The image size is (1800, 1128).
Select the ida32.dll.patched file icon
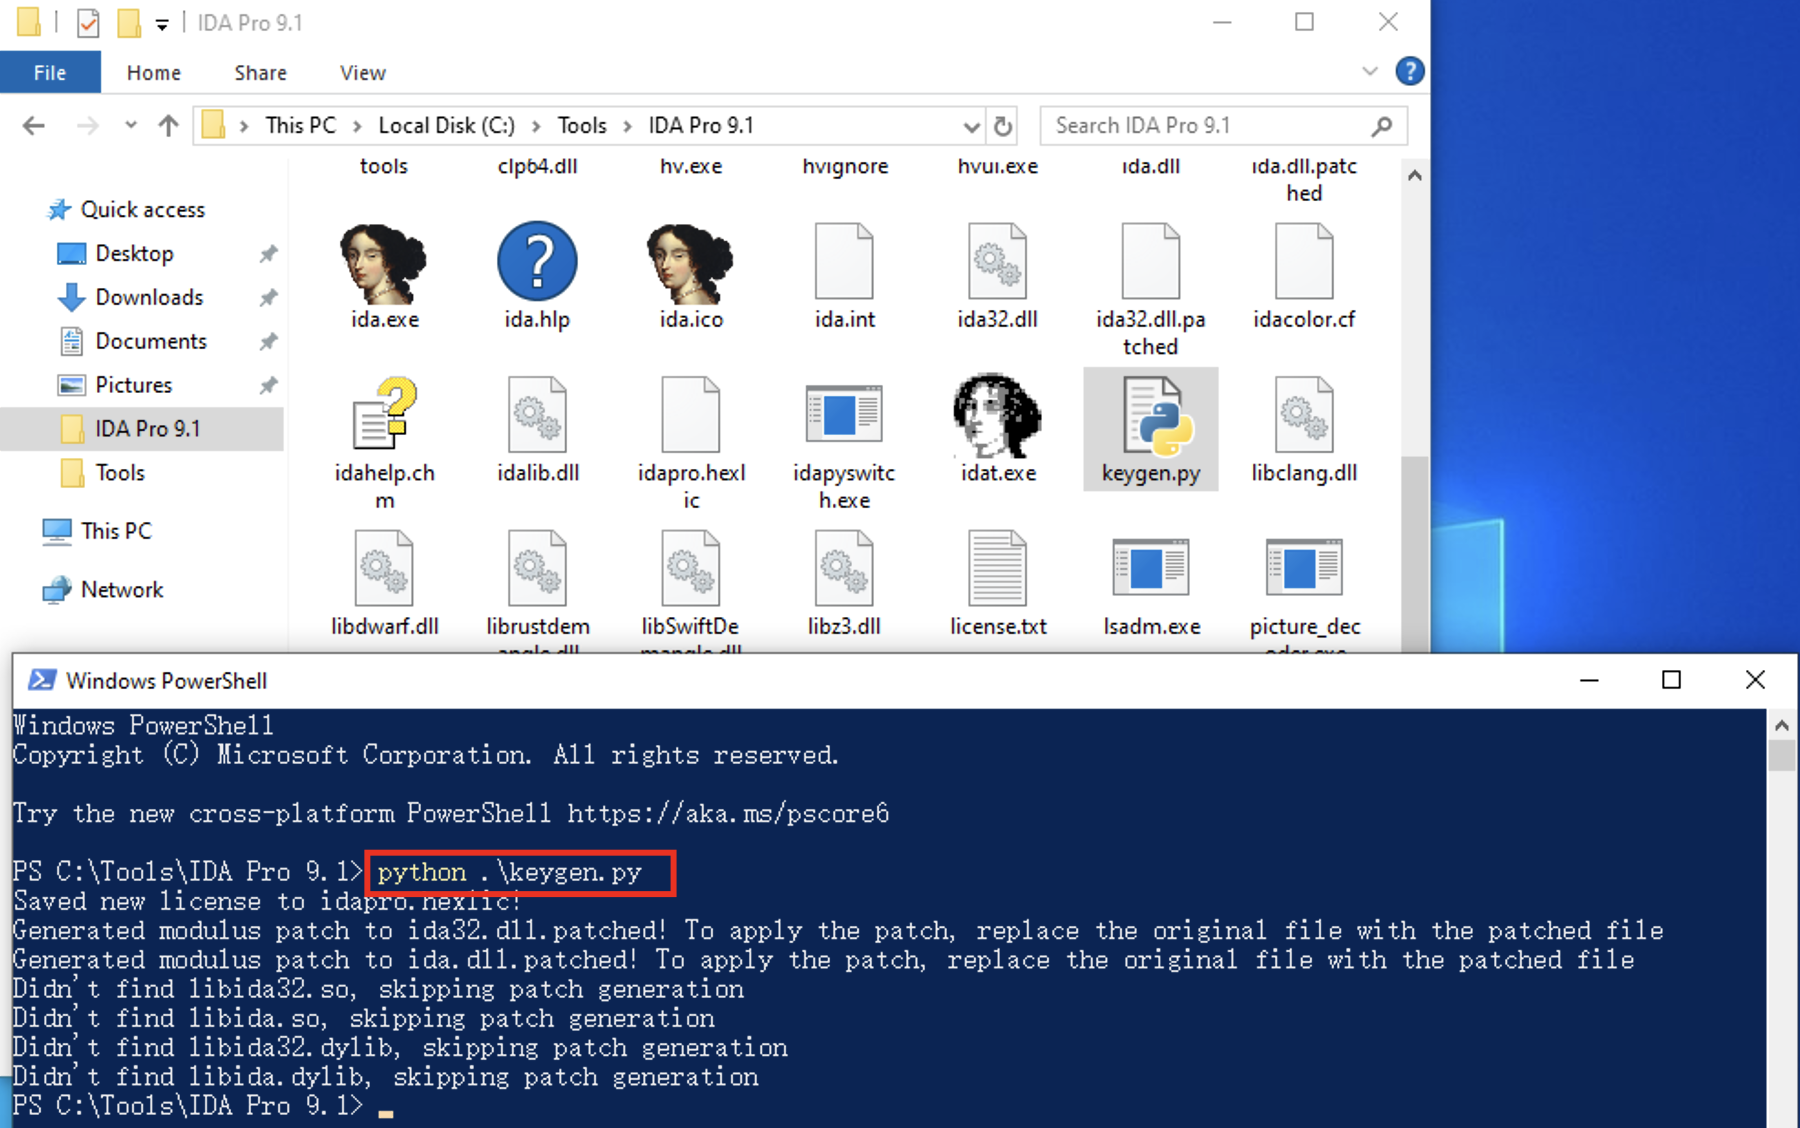pyautogui.click(x=1151, y=262)
